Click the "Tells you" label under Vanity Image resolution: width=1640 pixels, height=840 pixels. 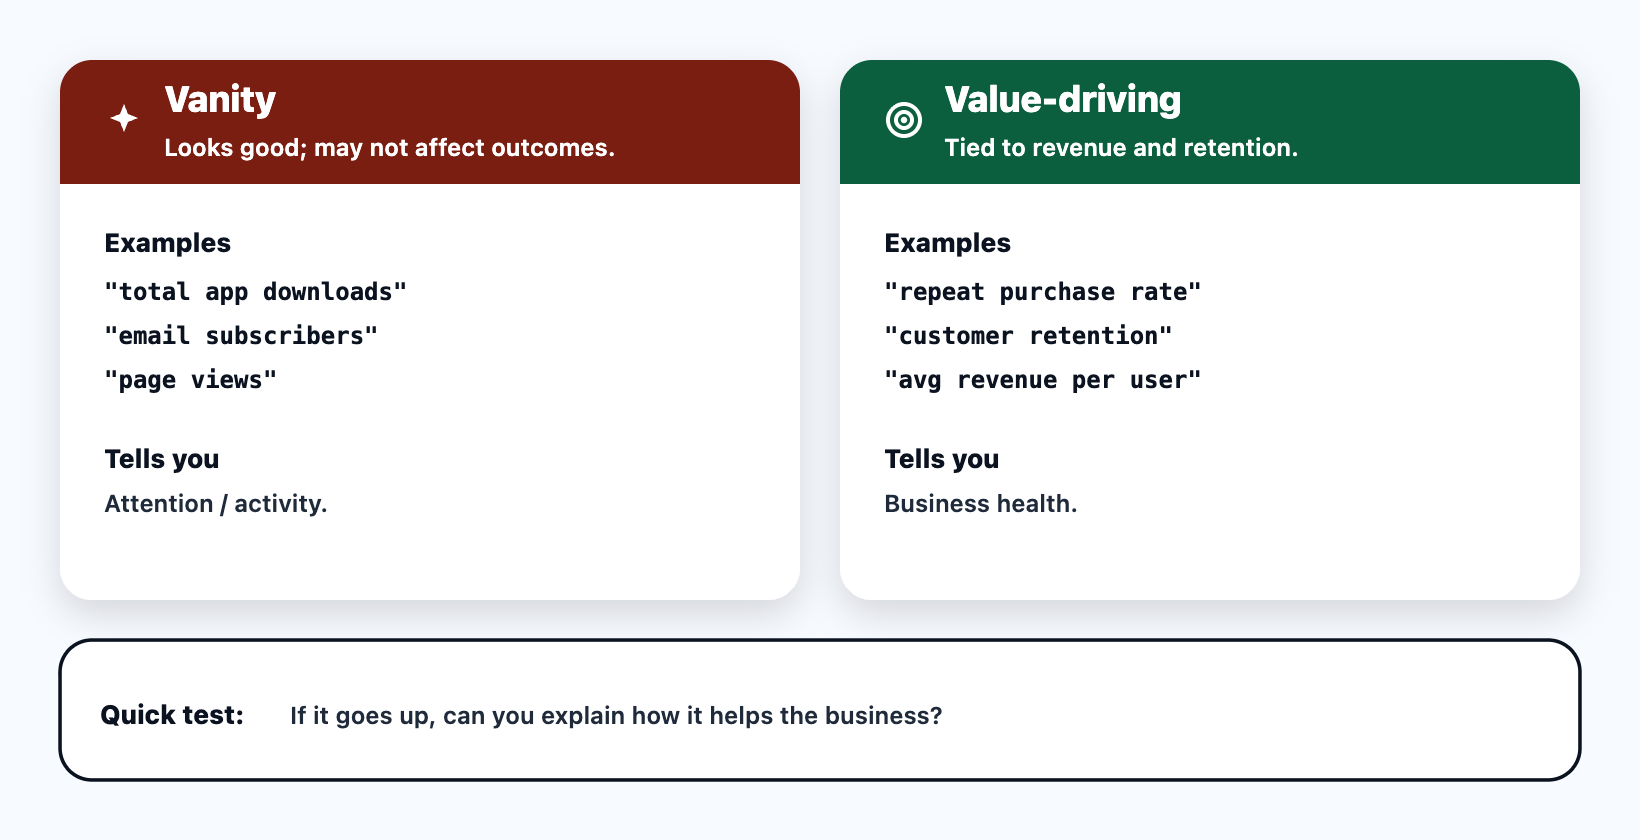click(x=162, y=459)
